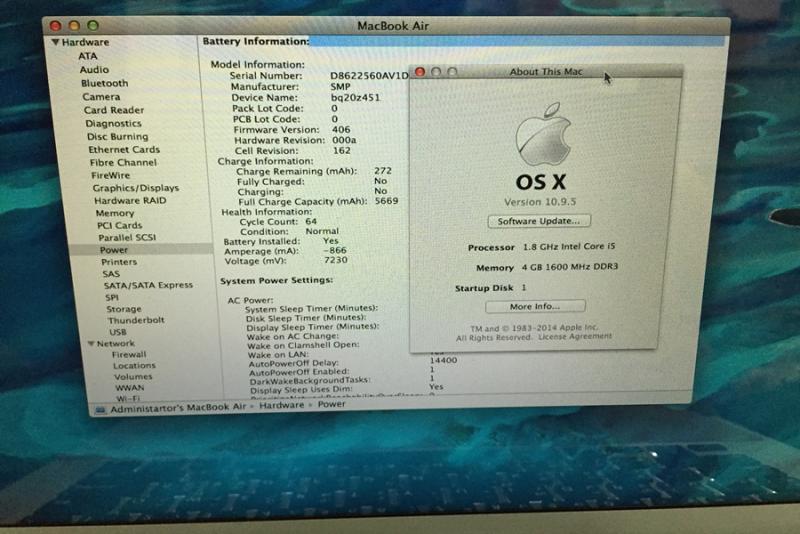Click the Software Update button

(x=539, y=221)
